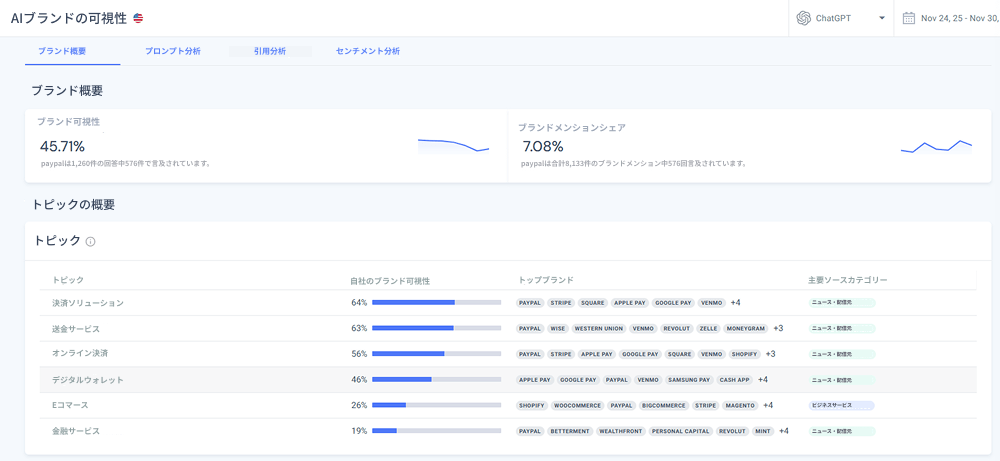Expand +4 brands in 金融サービス row
Viewport: 1000px width, 461px height.
(x=784, y=431)
